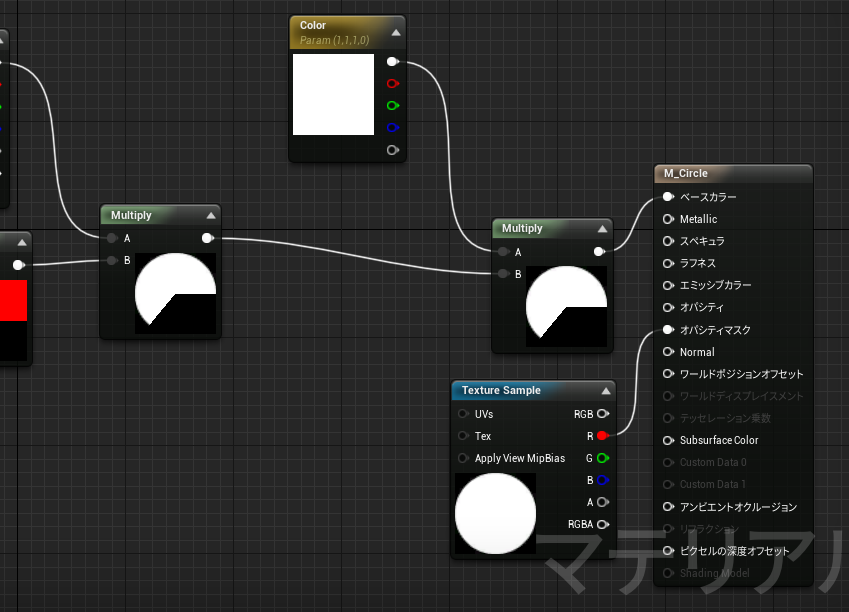Click output pin of right Multiply node

[598, 251]
